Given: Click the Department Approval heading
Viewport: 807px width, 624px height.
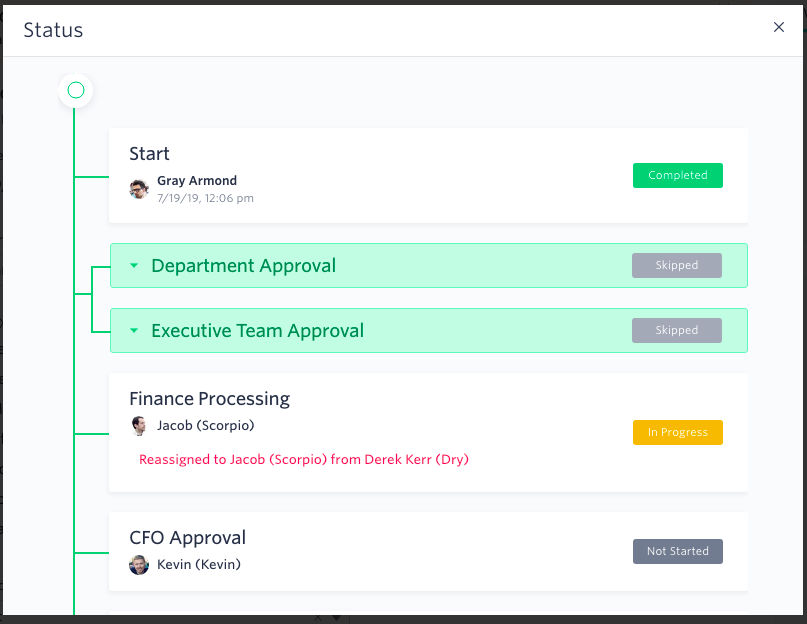Looking at the screenshot, I should [x=243, y=266].
